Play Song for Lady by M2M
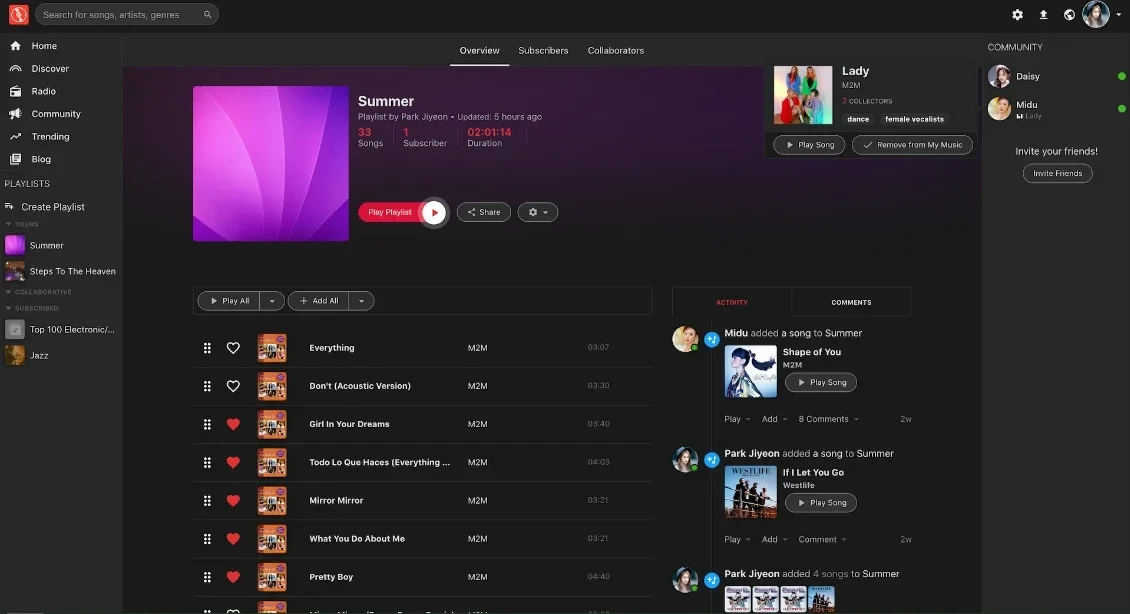 (809, 145)
